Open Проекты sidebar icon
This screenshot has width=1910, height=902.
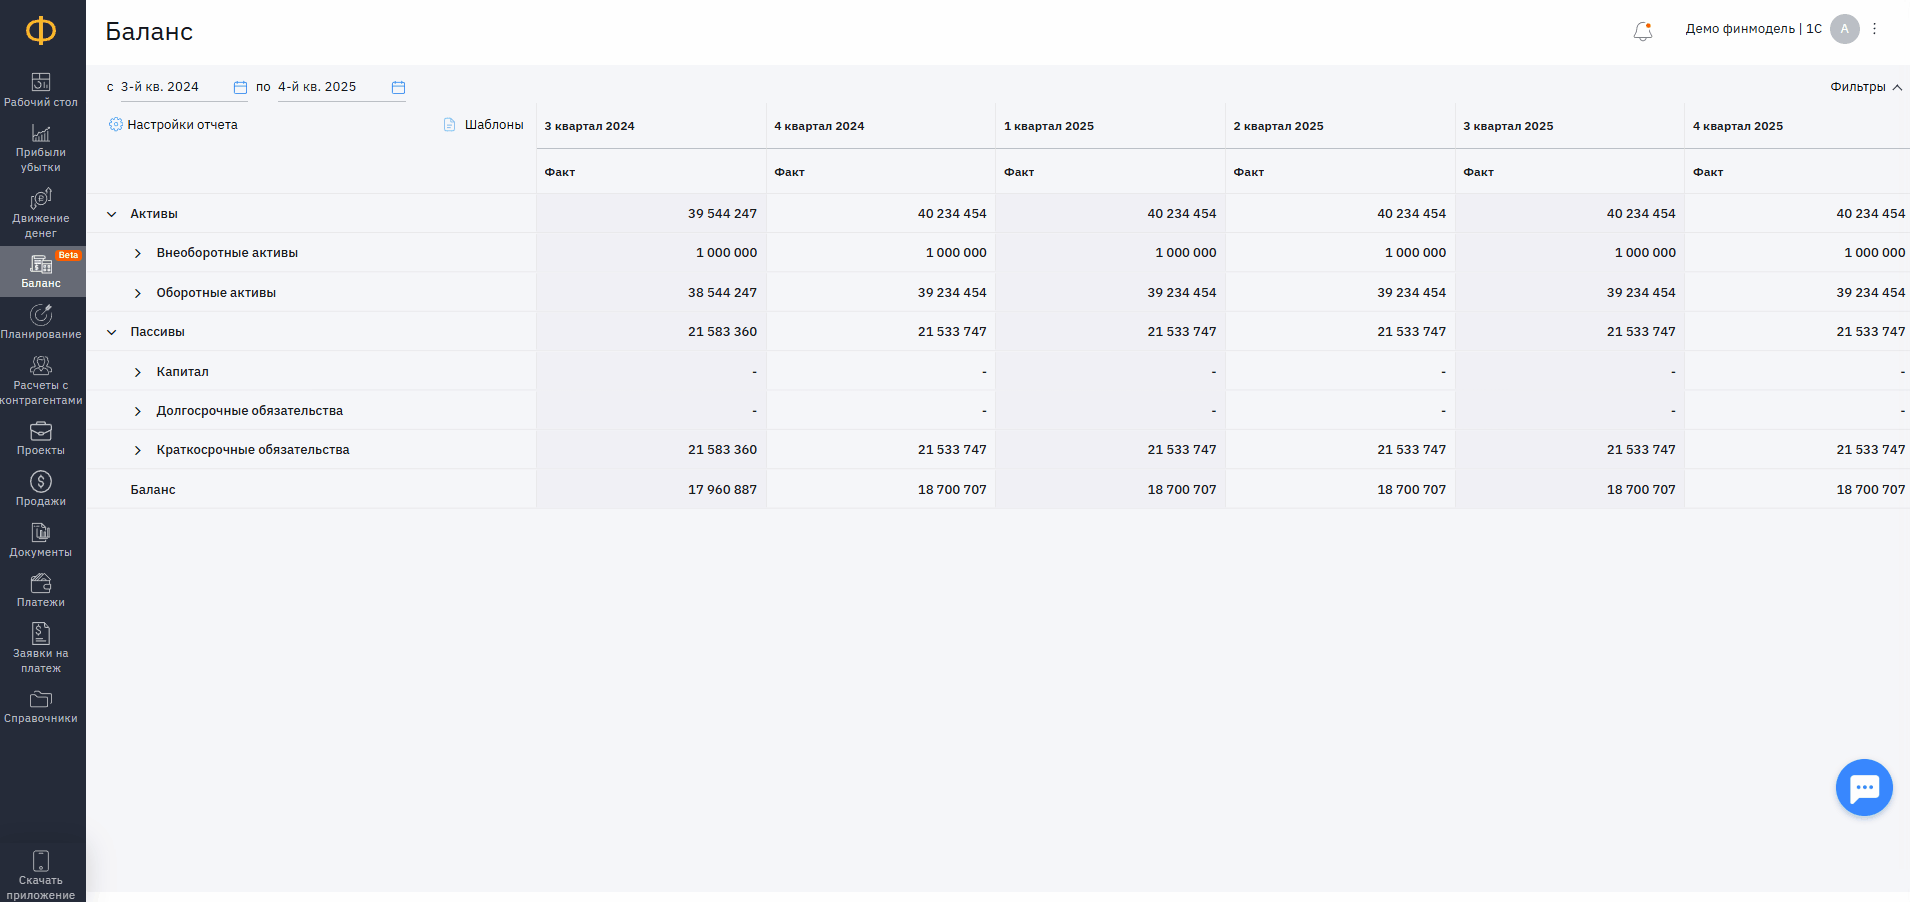41,431
